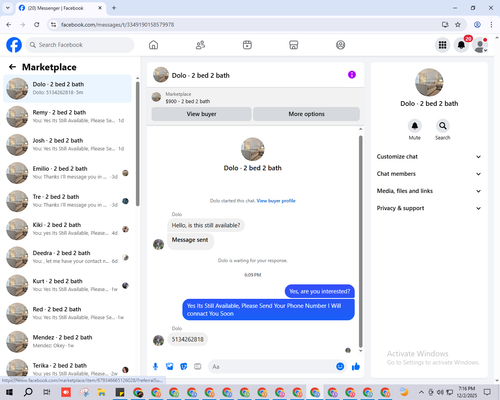The image size is (500, 400).
Task: Click the chat messages scrollbar
Action: (360, 242)
